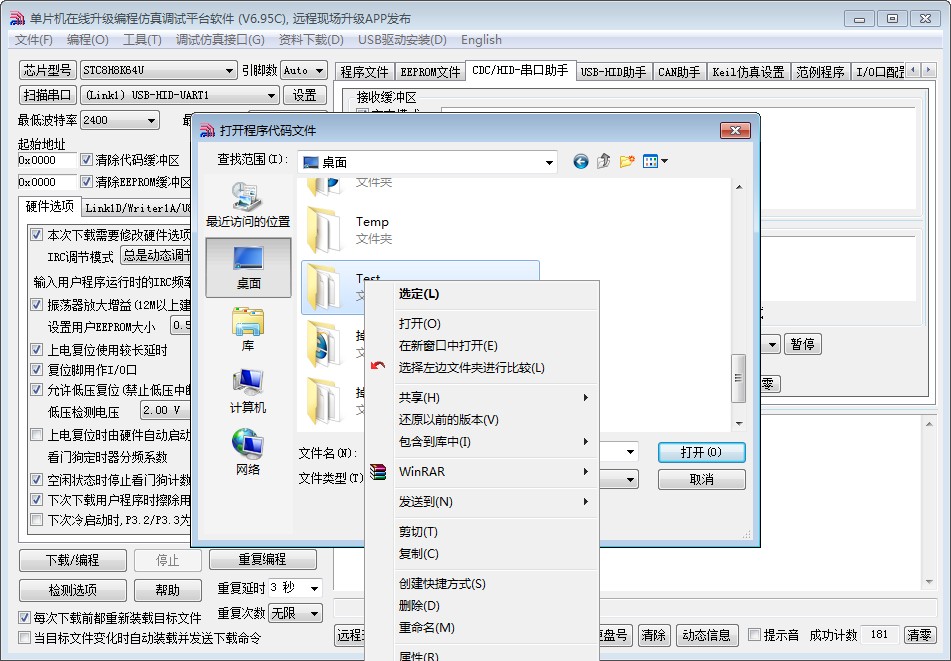
Task: Select Desktop (桌面) in the places bar
Action: pyautogui.click(x=249, y=267)
